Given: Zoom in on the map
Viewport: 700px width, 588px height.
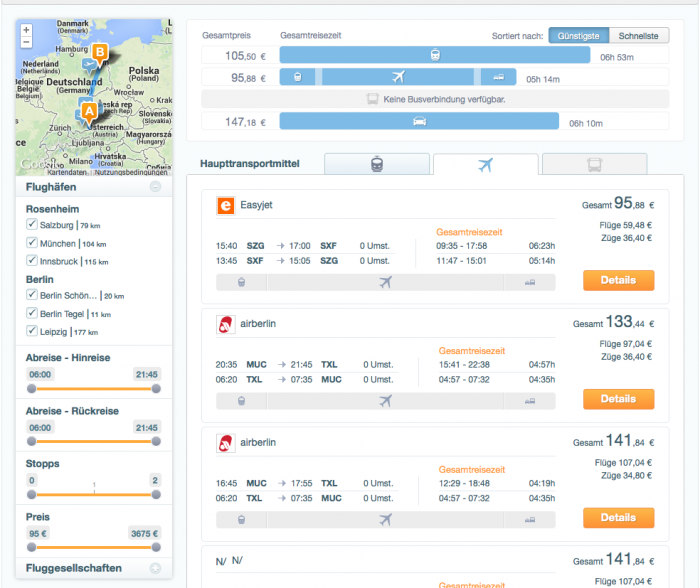Looking at the screenshot, I should click(26, 30).
